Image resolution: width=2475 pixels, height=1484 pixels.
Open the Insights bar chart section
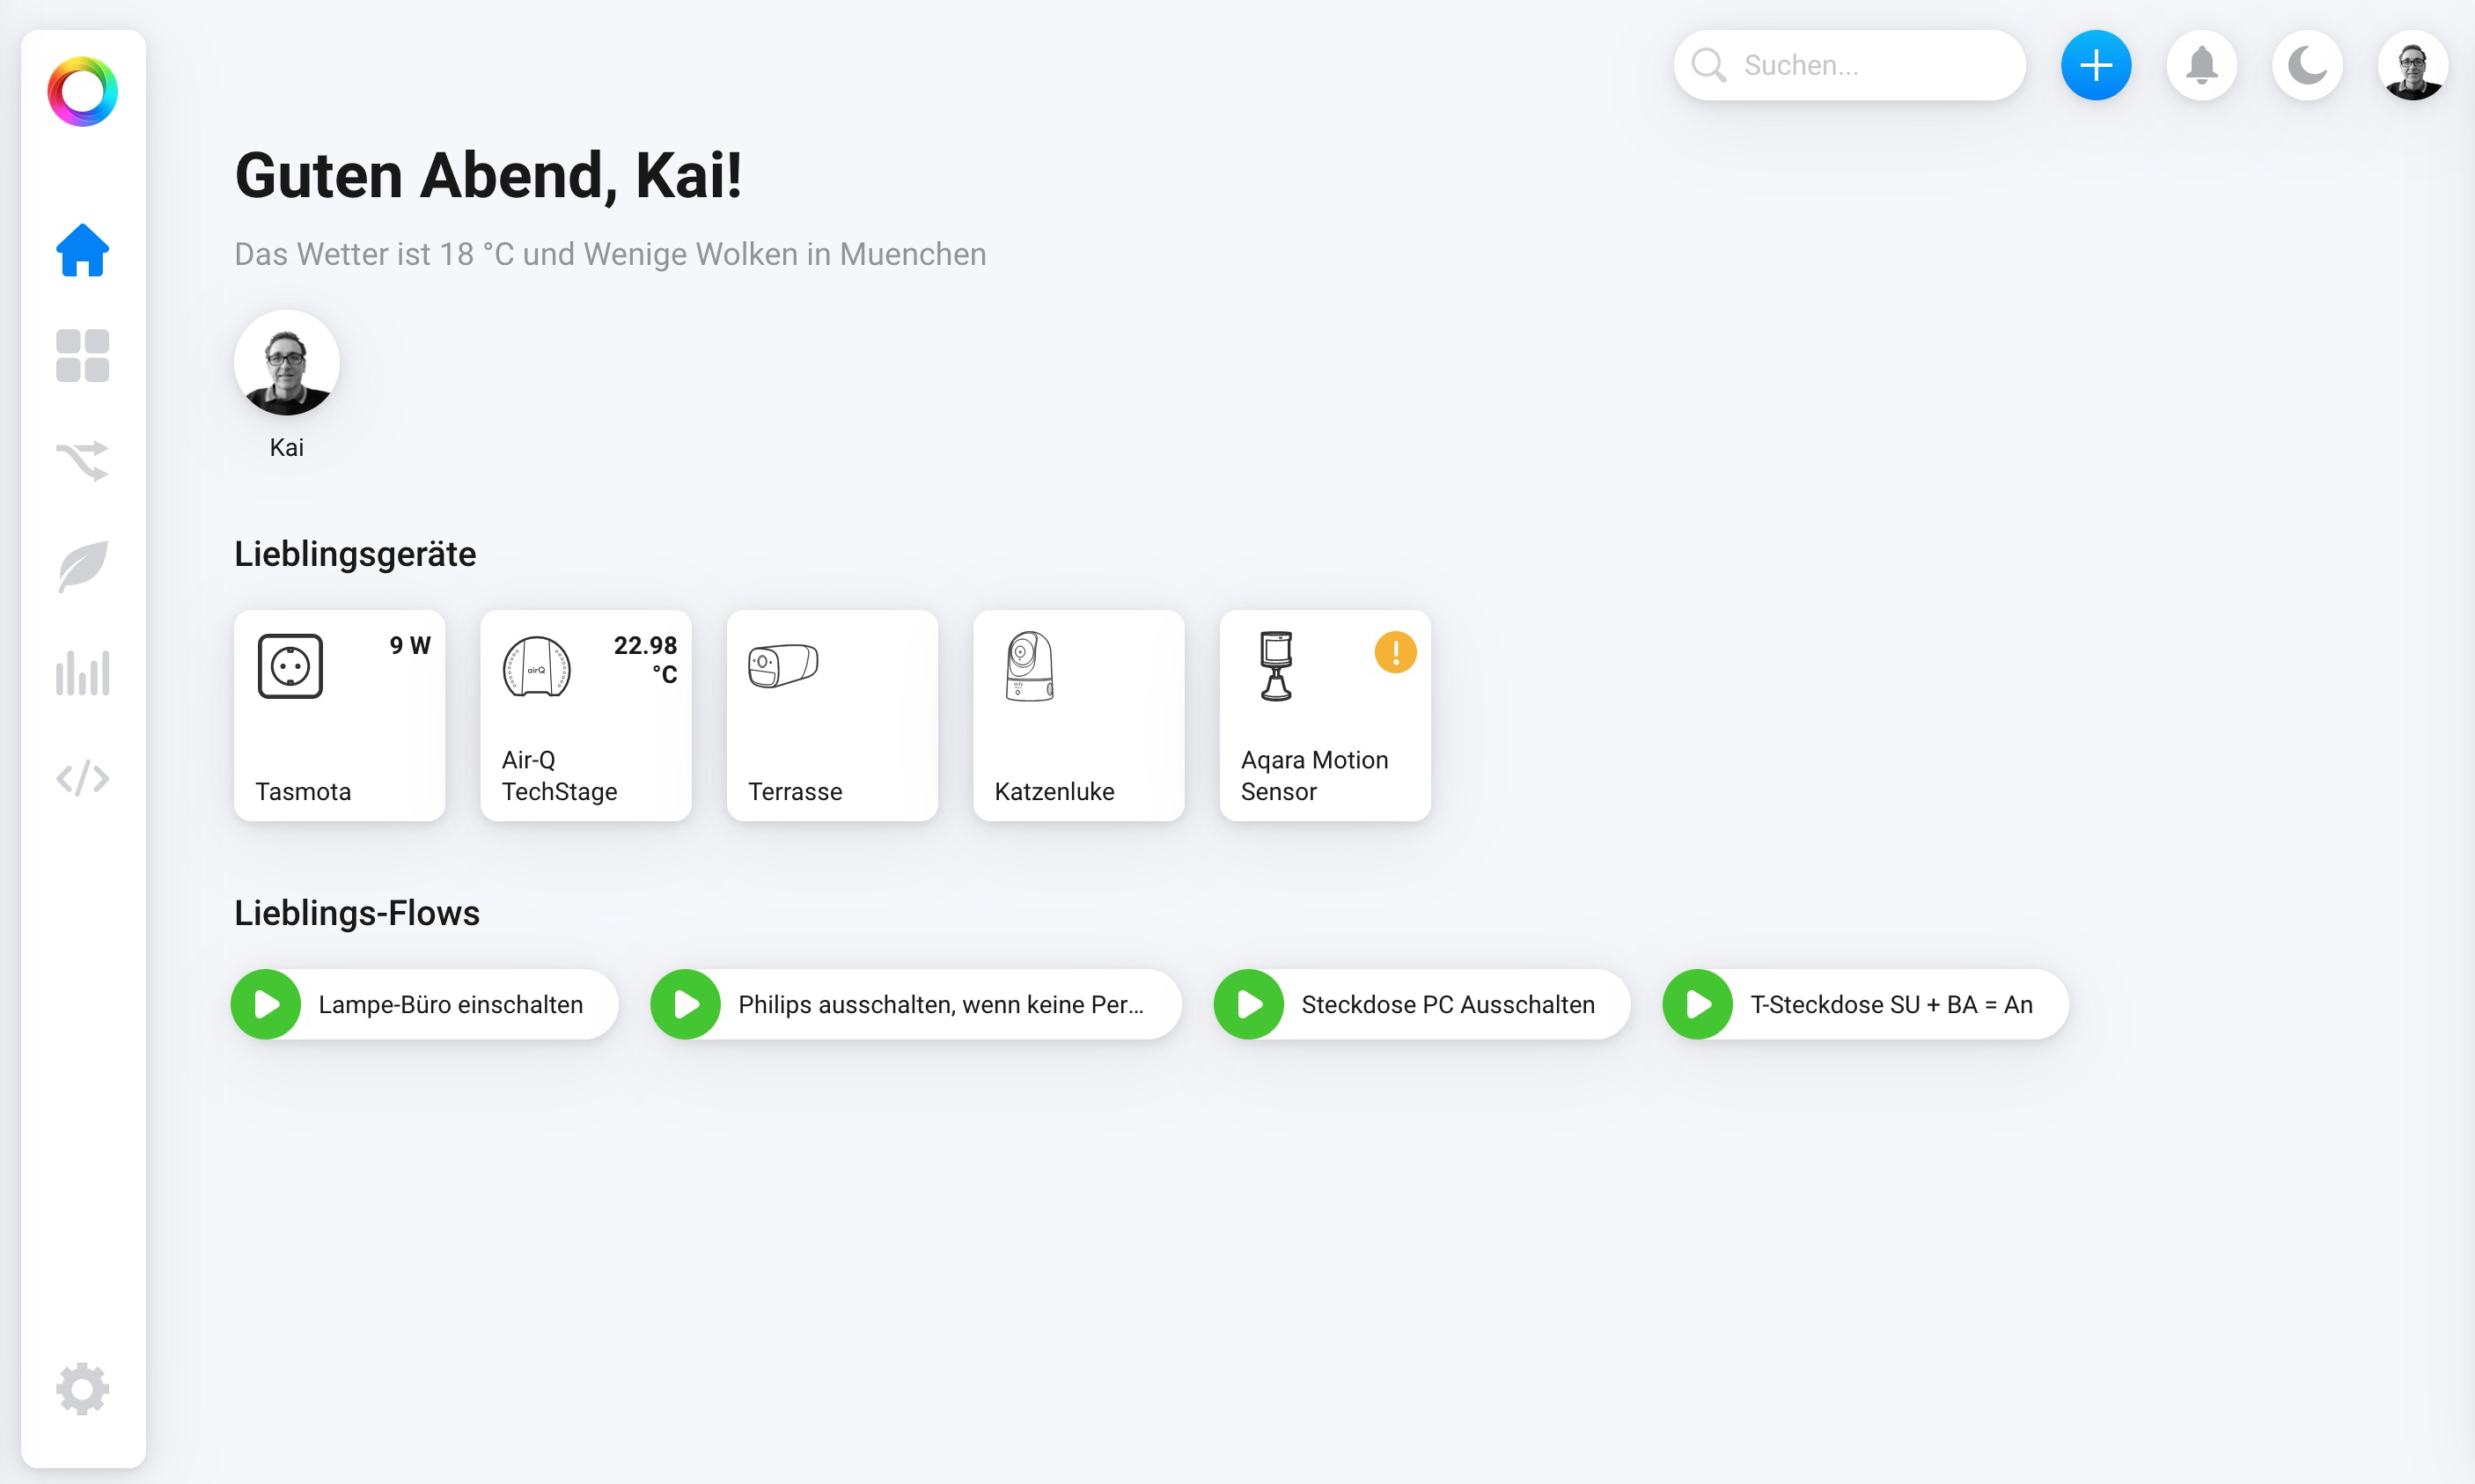pos(82,672)
